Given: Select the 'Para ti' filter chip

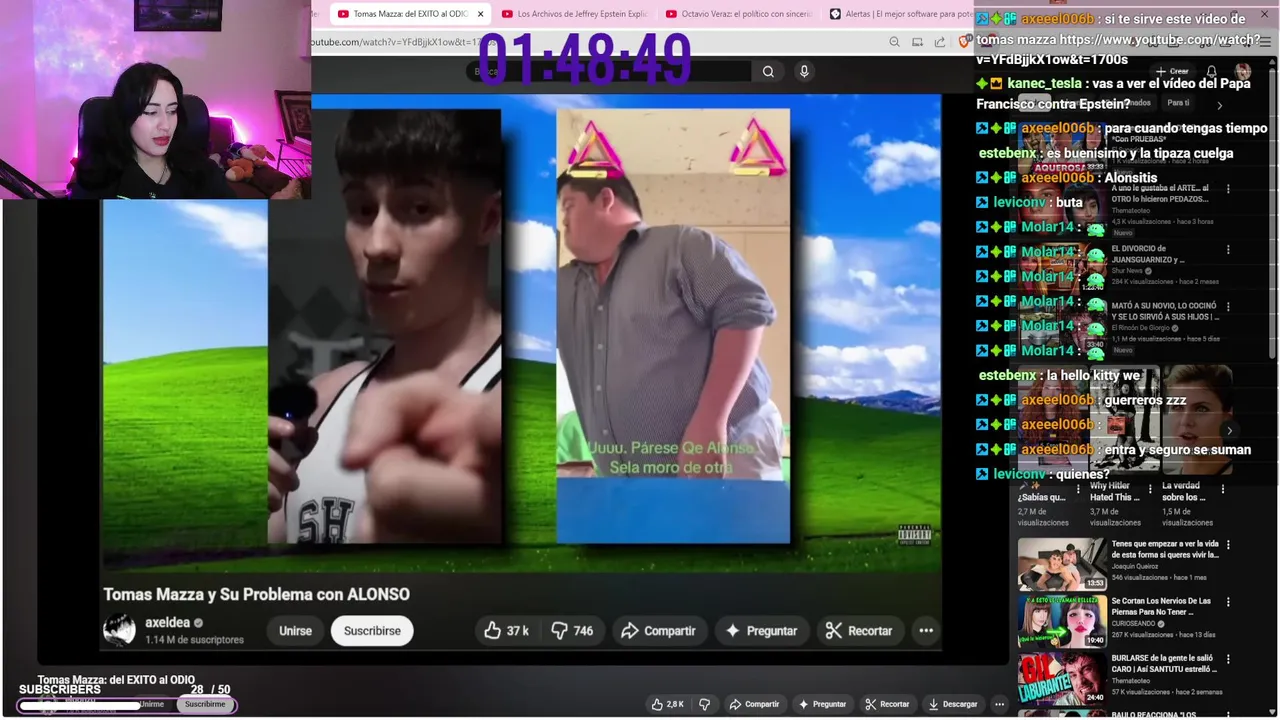Looking at the screenshot, I should 1178,102.
